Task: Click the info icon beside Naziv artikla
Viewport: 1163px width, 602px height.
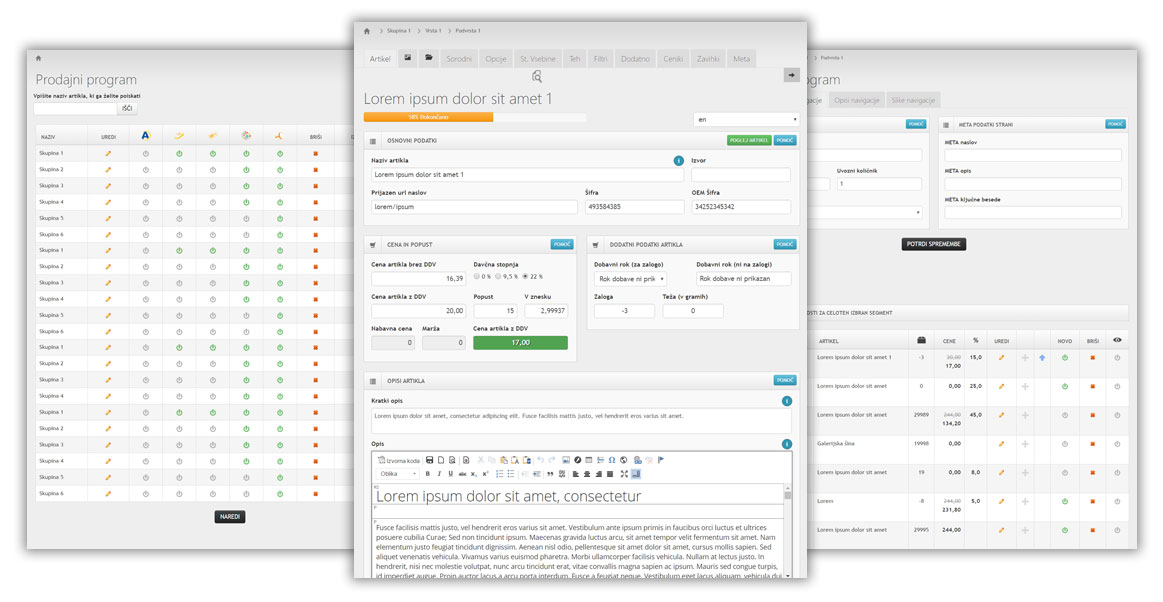Action: (x=678, y=161)
